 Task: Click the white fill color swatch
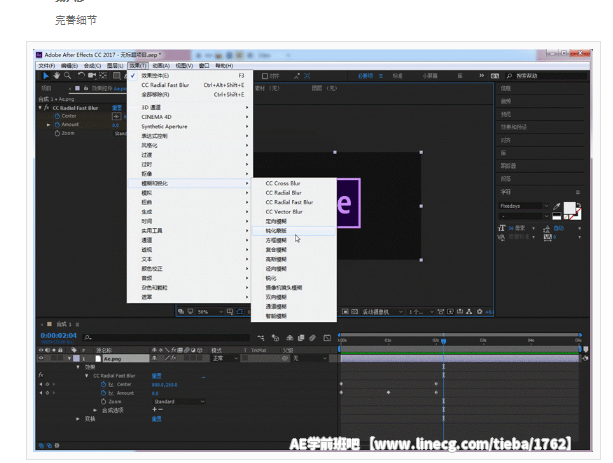(x=569, y=208)
